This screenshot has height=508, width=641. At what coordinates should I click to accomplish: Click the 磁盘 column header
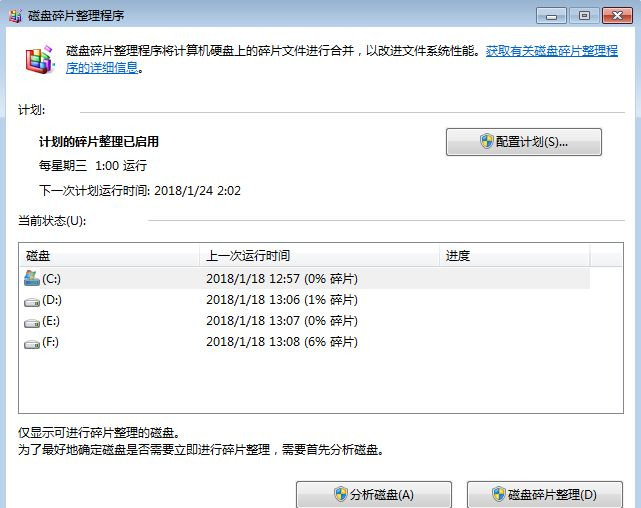coord(109,256)
